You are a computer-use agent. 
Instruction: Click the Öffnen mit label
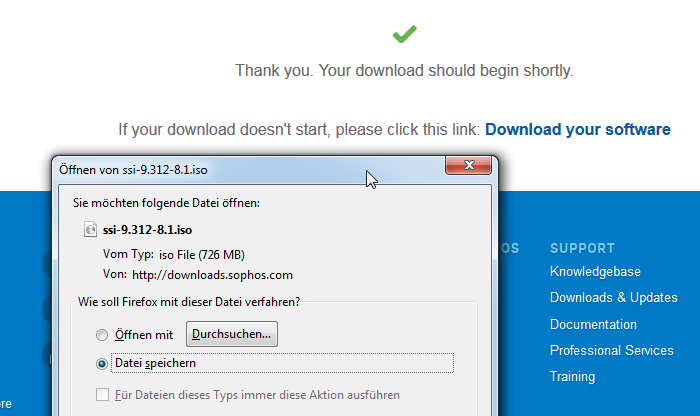pyautogui.click(x=144, y=335)
